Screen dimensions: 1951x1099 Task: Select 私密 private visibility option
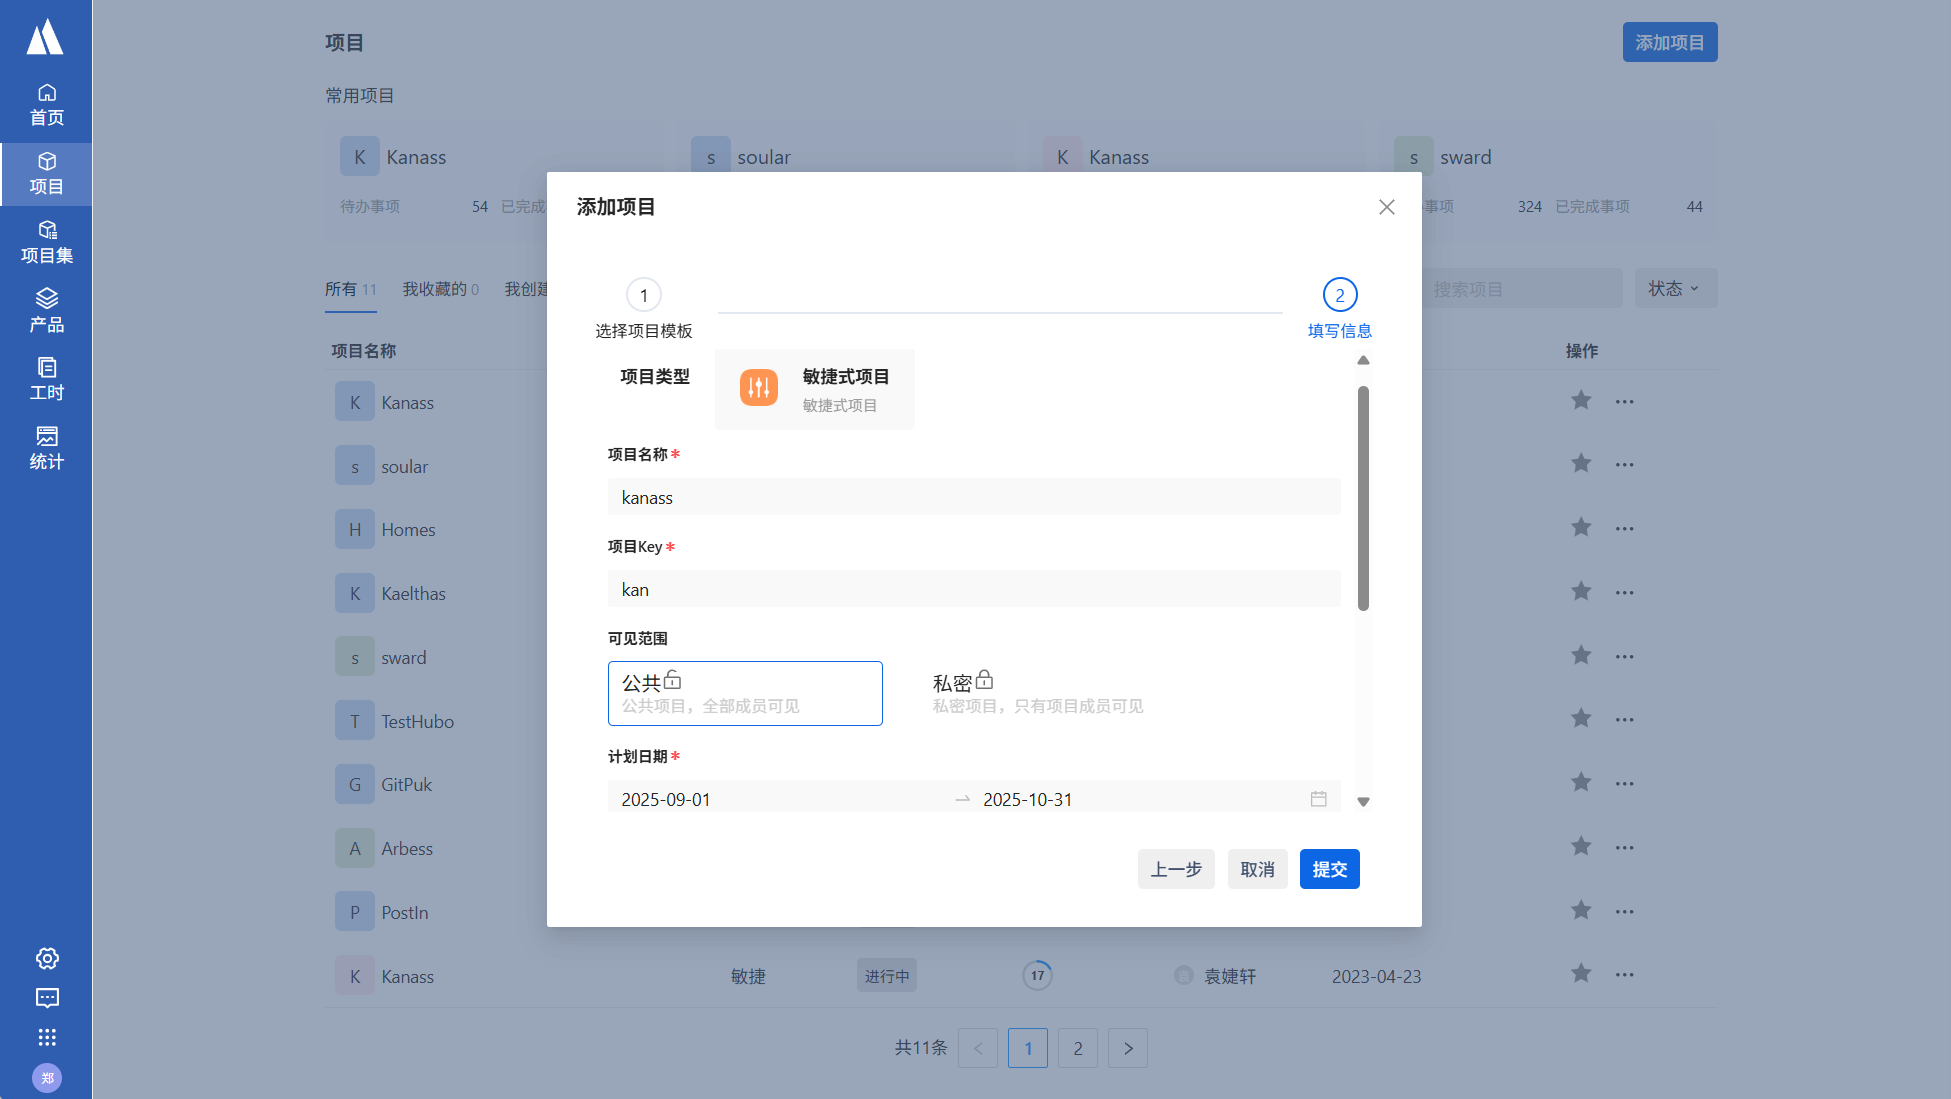coord(1037,693)
